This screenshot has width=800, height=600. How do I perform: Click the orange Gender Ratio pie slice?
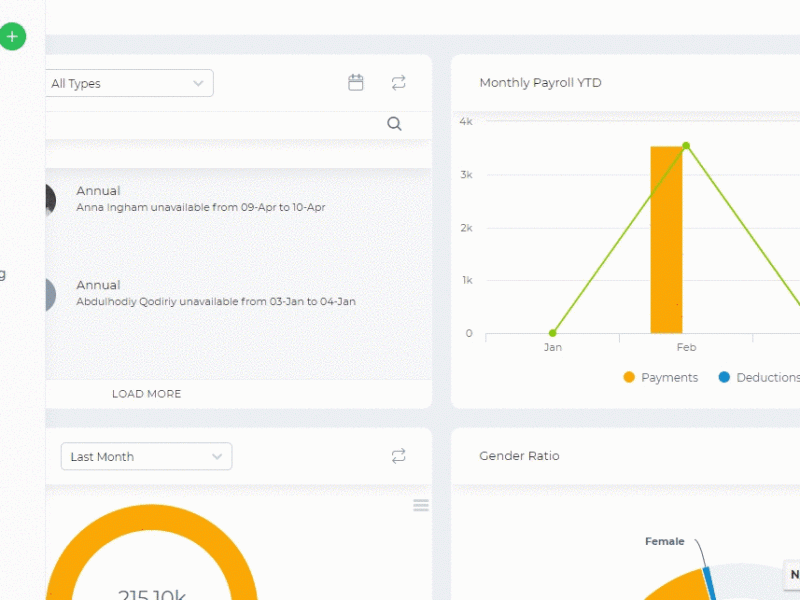tap(681, 587)
